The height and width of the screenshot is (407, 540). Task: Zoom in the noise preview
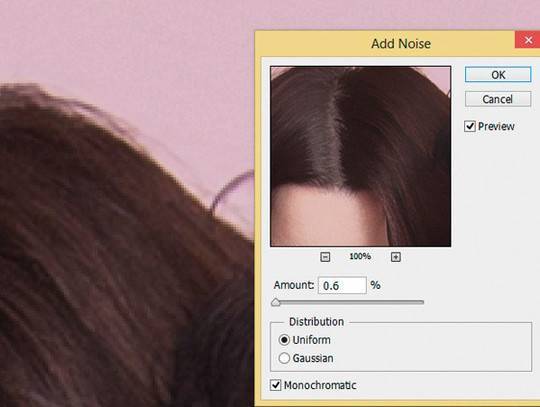(x=396, y=257)
